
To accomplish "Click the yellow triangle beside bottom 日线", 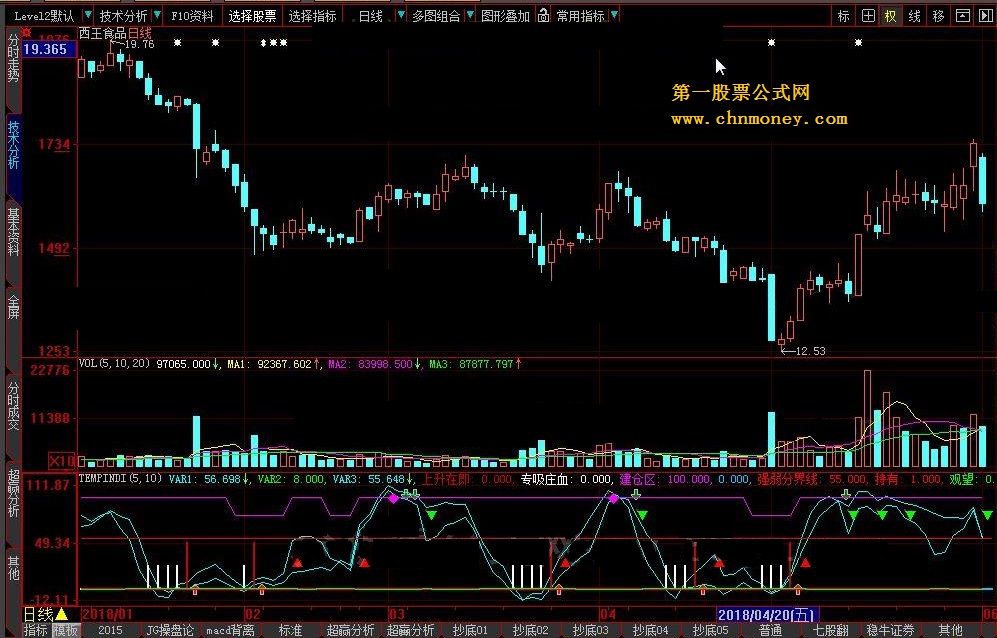I will coord(62,614).
